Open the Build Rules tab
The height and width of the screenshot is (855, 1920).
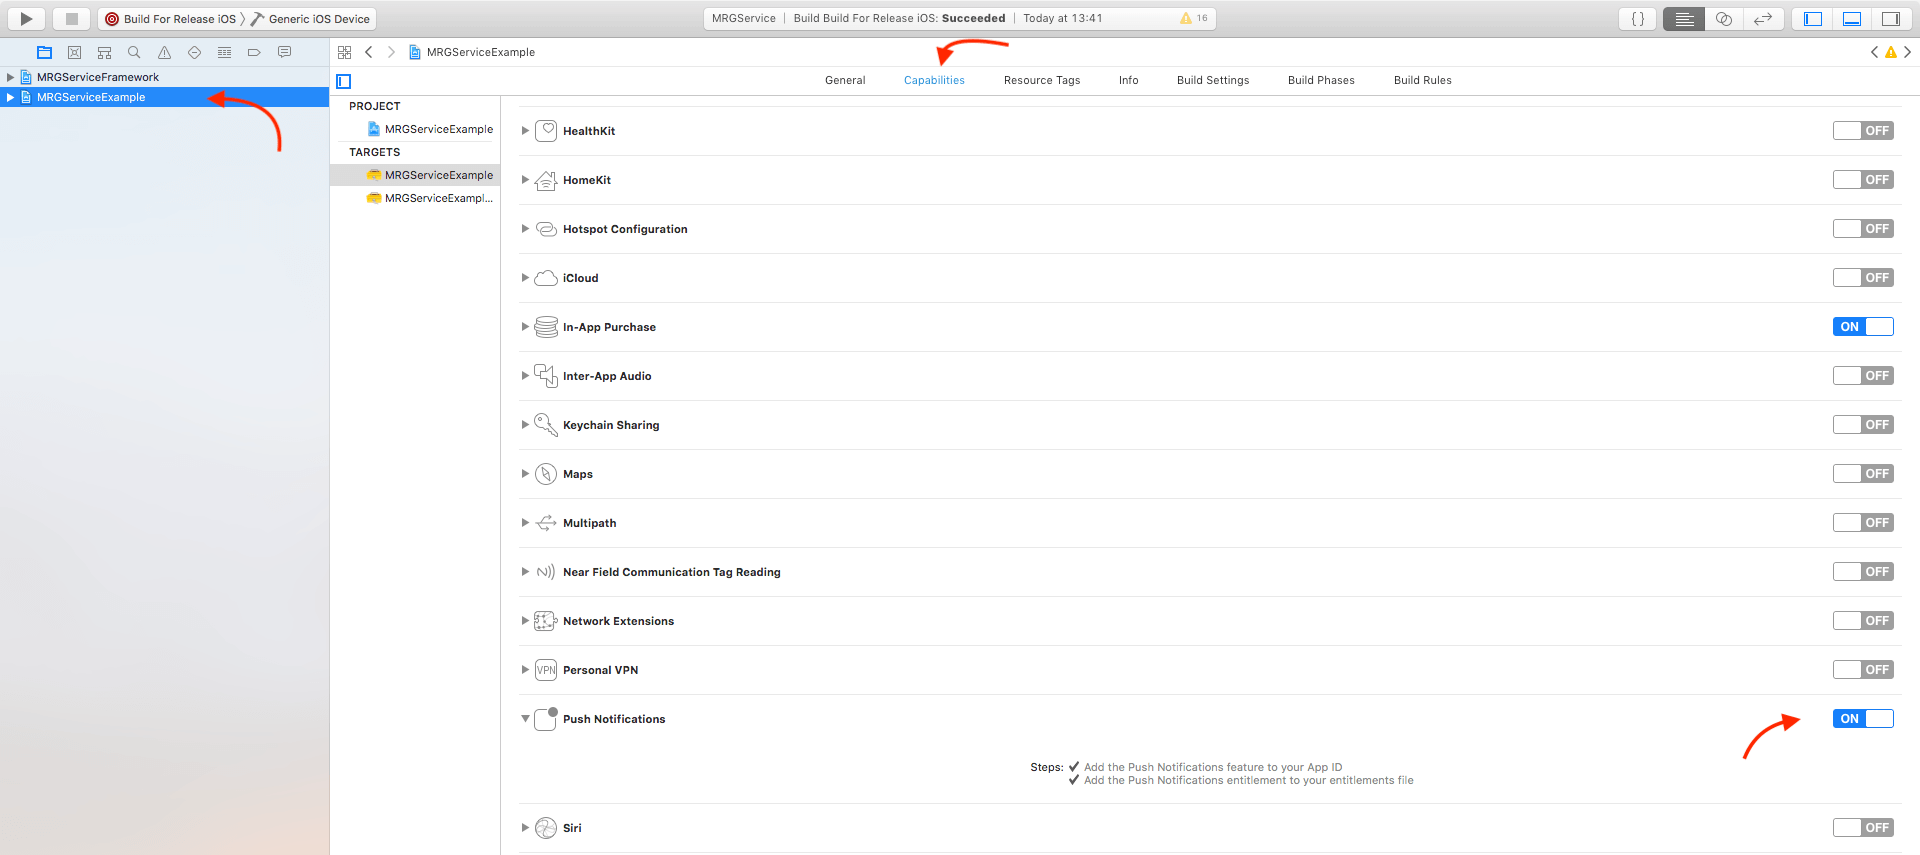pyautogui.click(x=1422, y=80)
